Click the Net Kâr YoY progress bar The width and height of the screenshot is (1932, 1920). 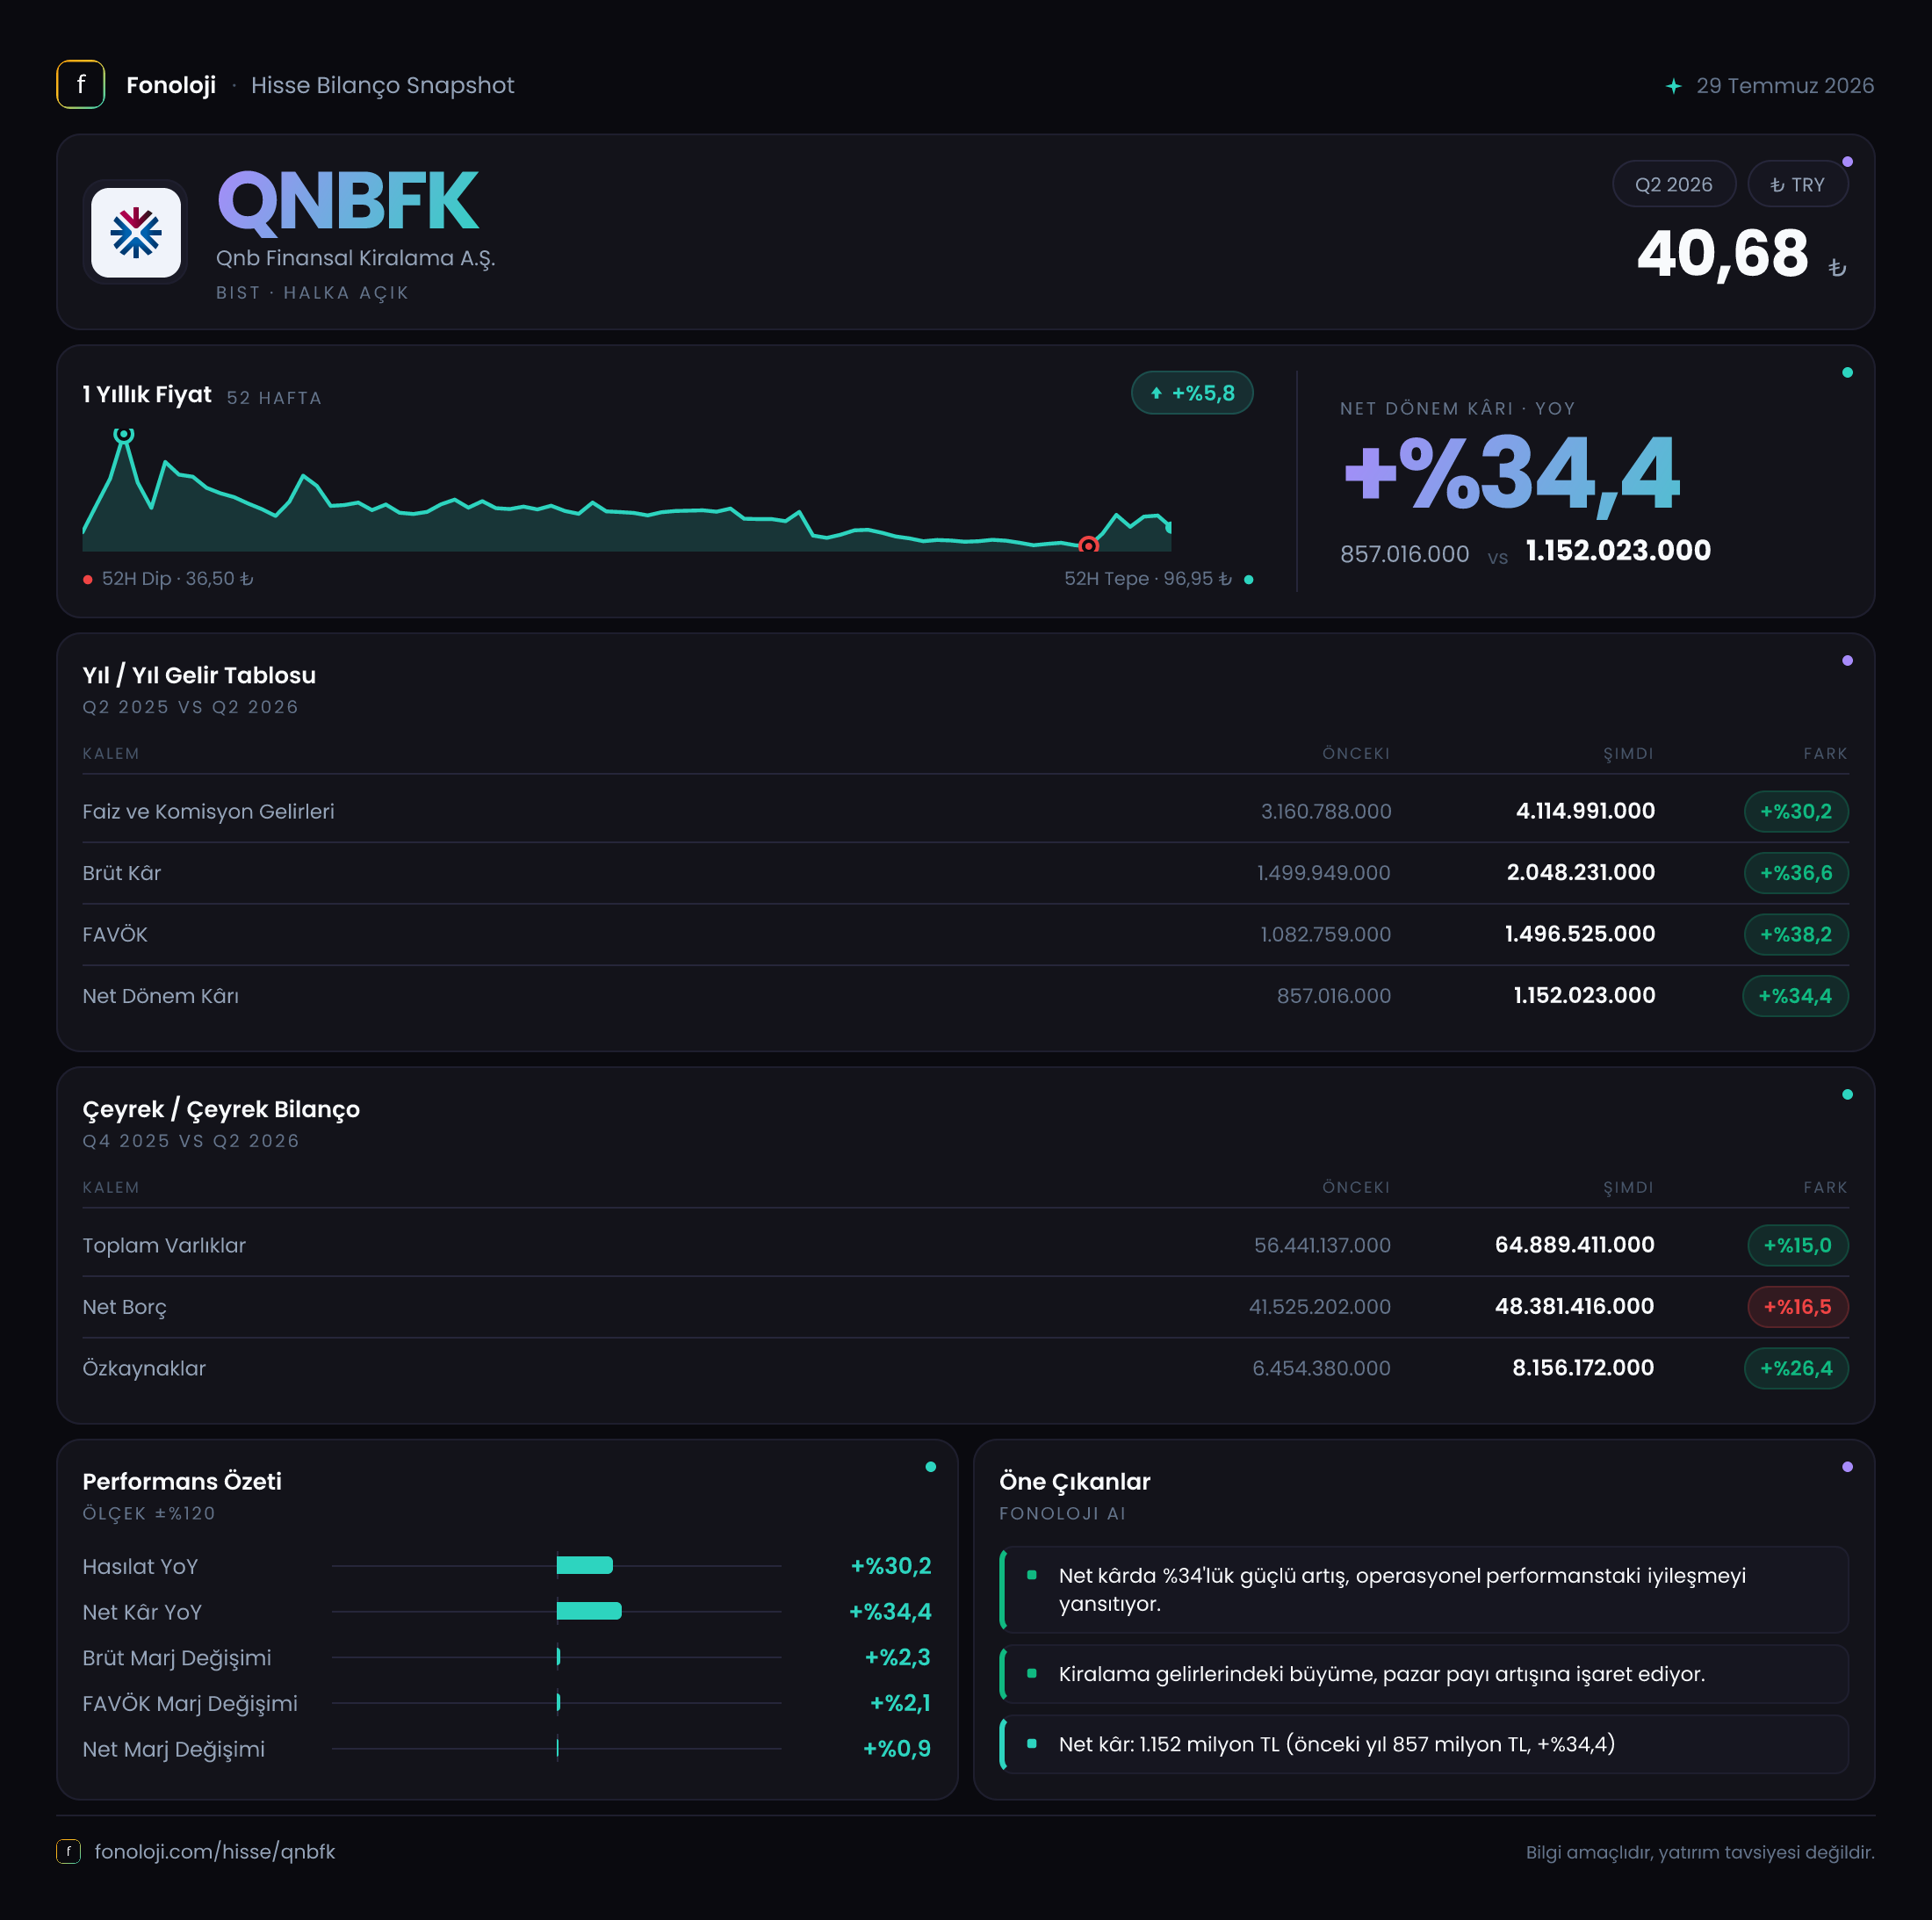click(x=589, y=1611)
